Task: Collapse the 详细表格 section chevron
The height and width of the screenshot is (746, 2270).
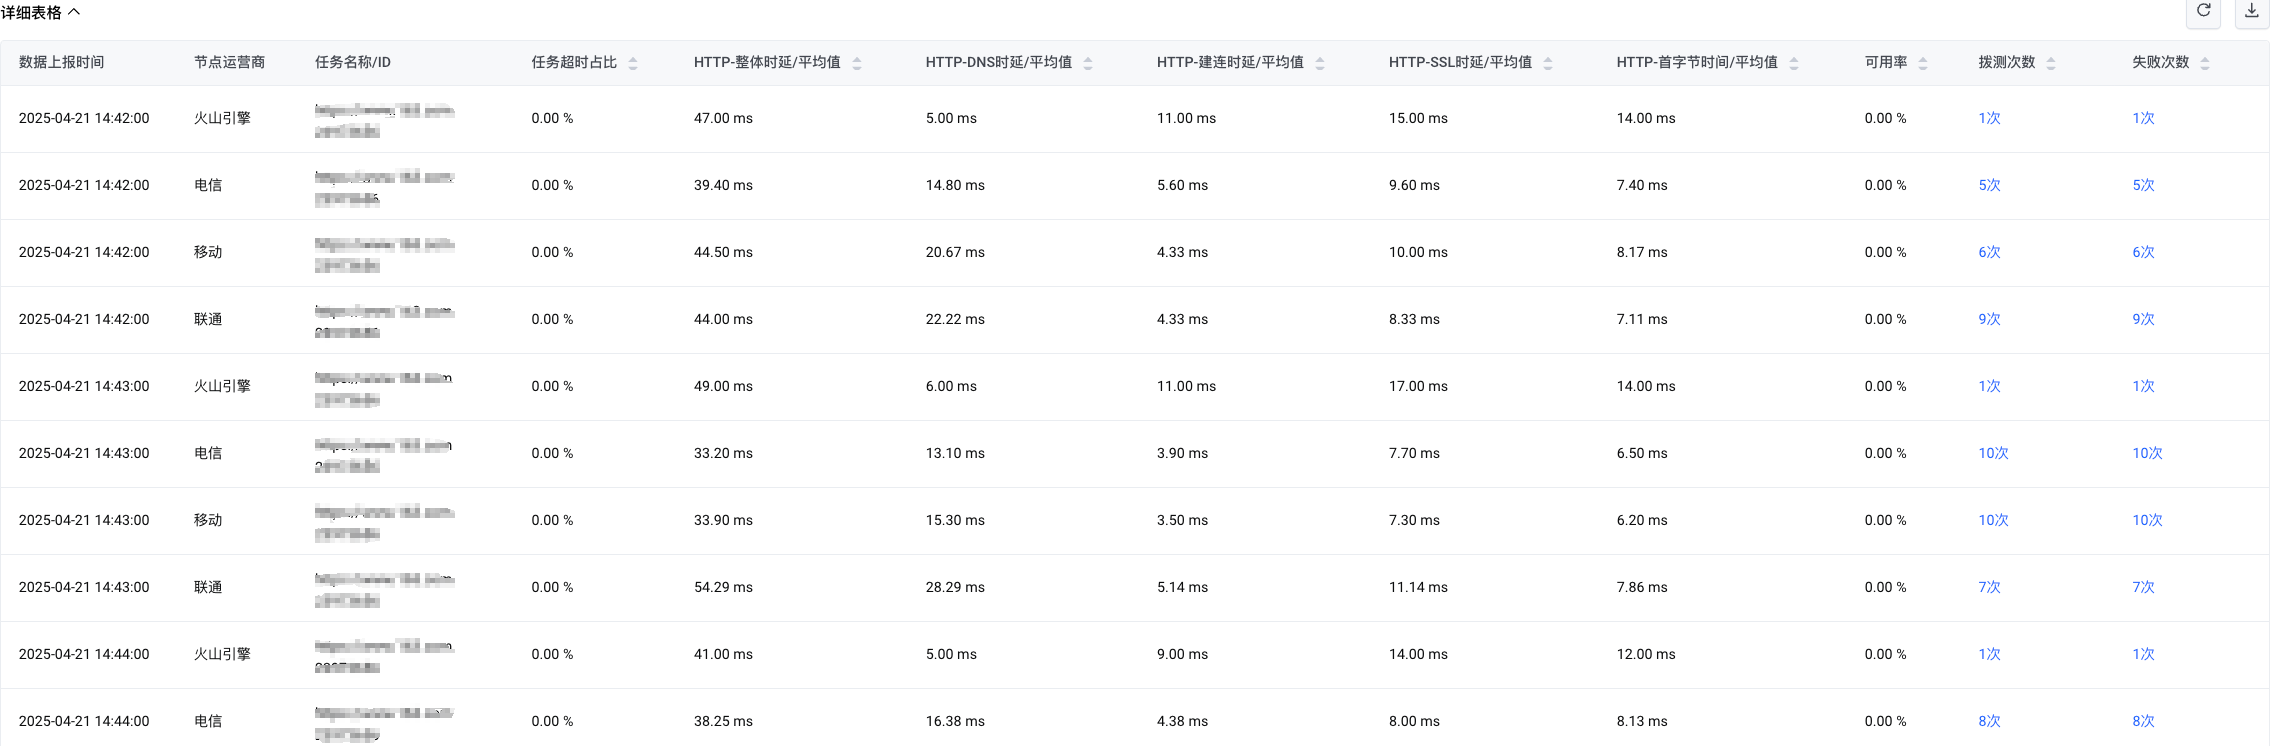Action: [74, 12]
